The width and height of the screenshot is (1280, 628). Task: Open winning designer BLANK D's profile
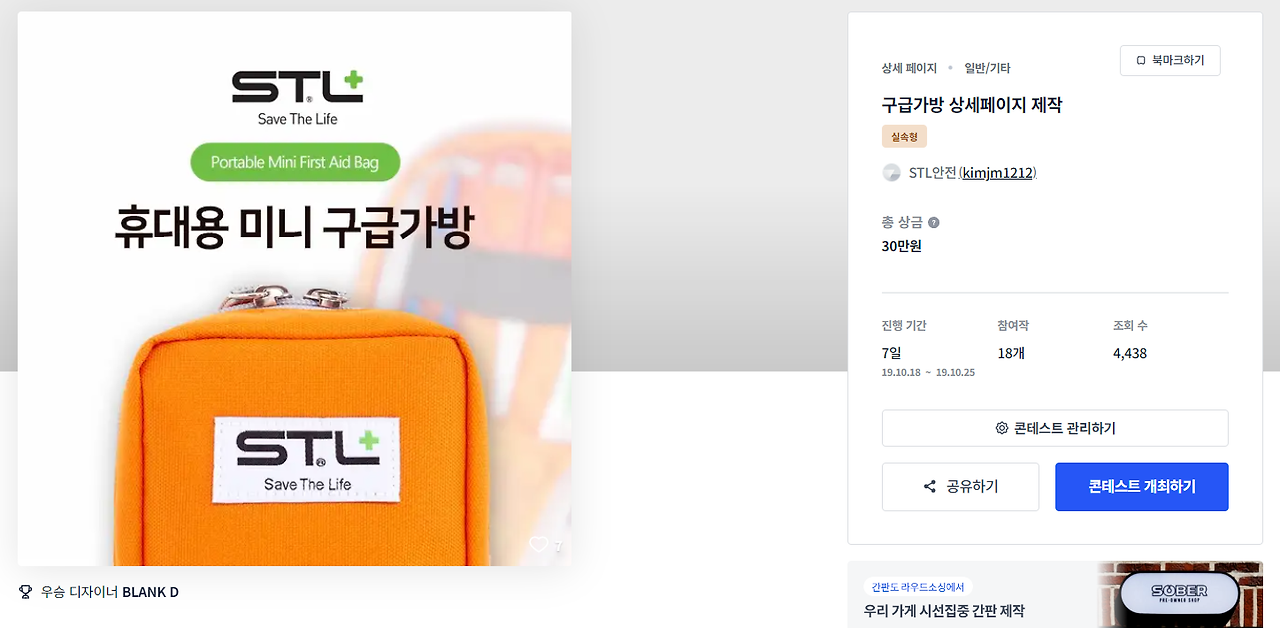(150, 592)
